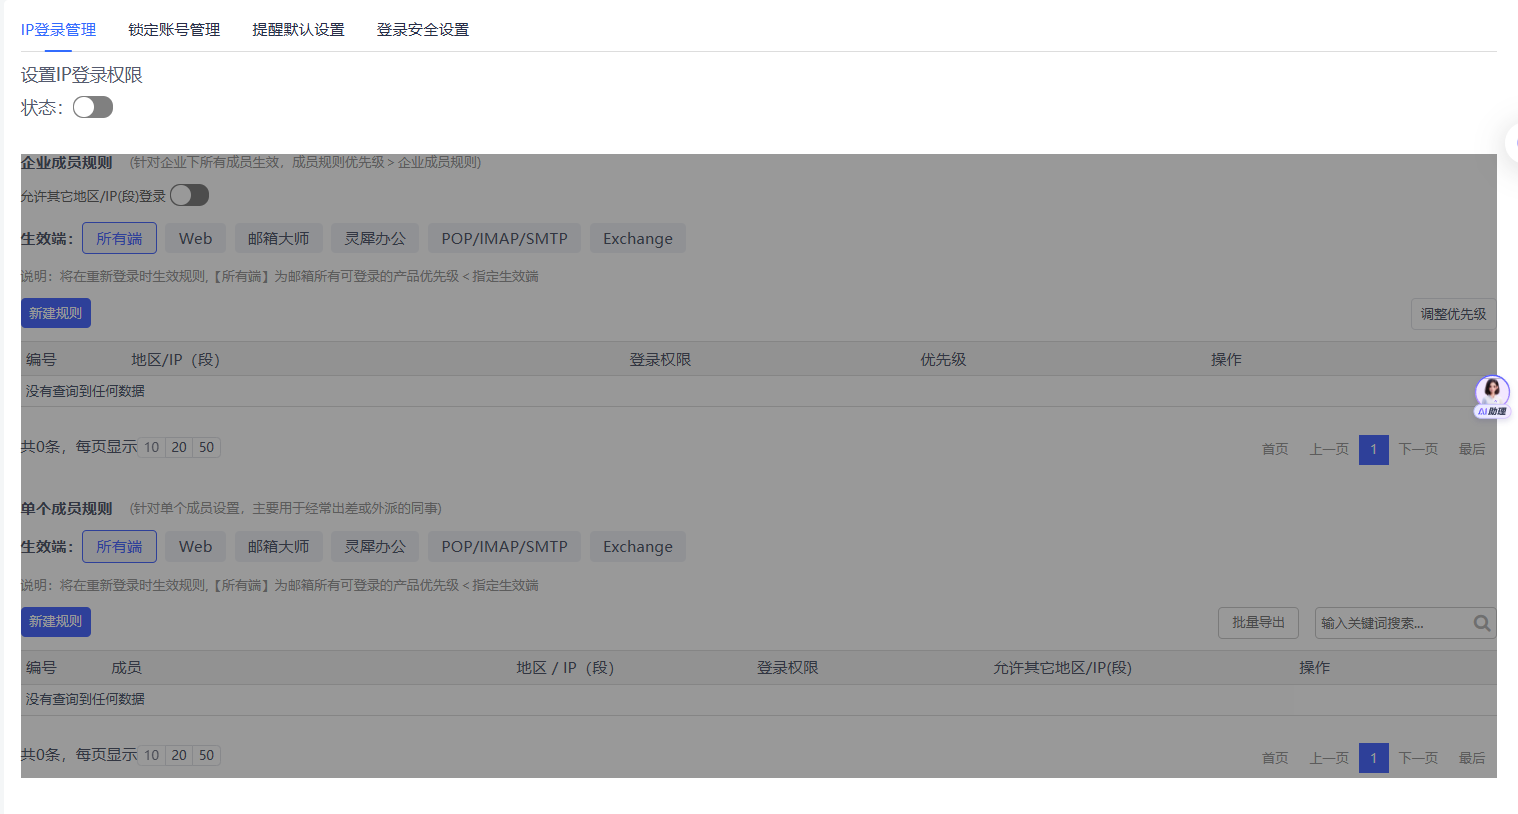
Task: Click 新建规则 under enterprise member rules
Action: (55, 312)
